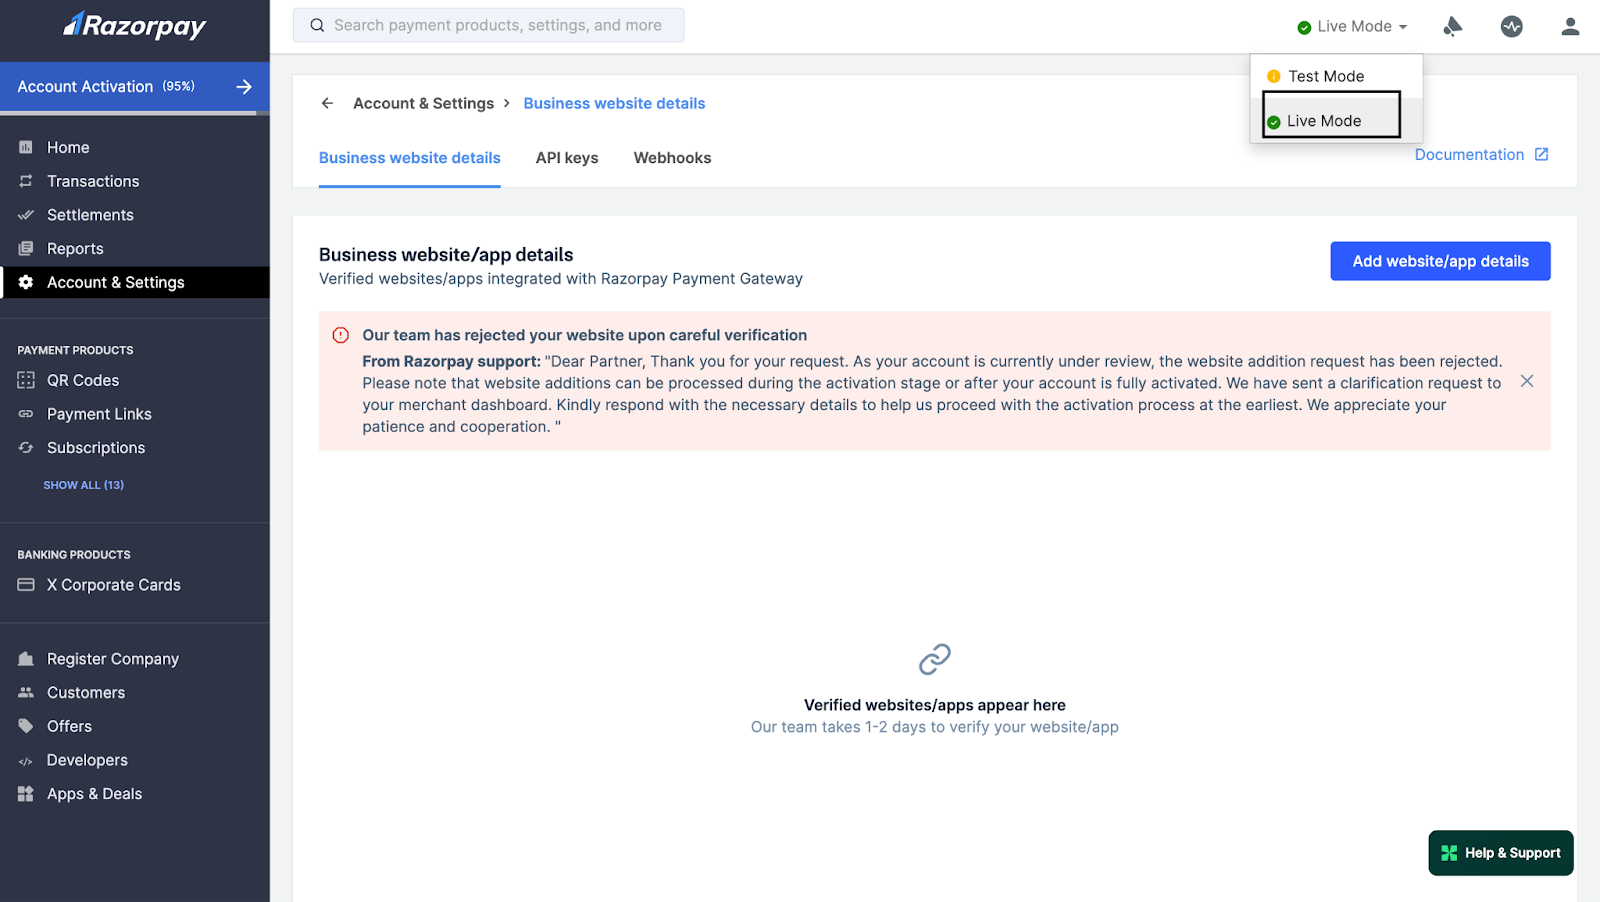
Task: Click the red alert icon in rejection banner
Action: click(x=341, y=335)
